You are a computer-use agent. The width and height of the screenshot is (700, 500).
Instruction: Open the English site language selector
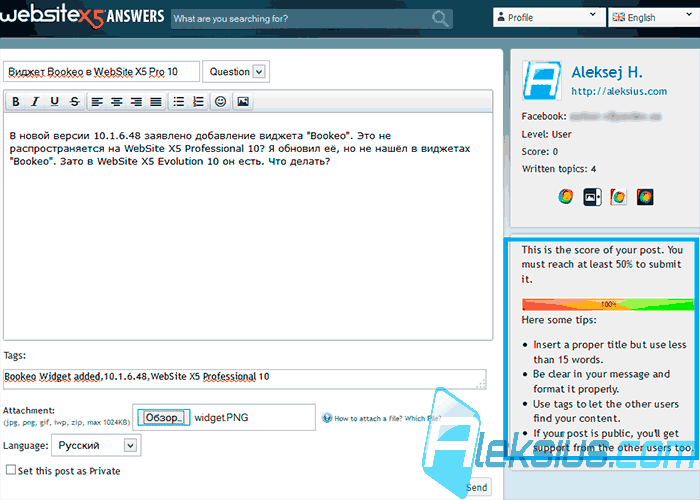click(654, 17)
